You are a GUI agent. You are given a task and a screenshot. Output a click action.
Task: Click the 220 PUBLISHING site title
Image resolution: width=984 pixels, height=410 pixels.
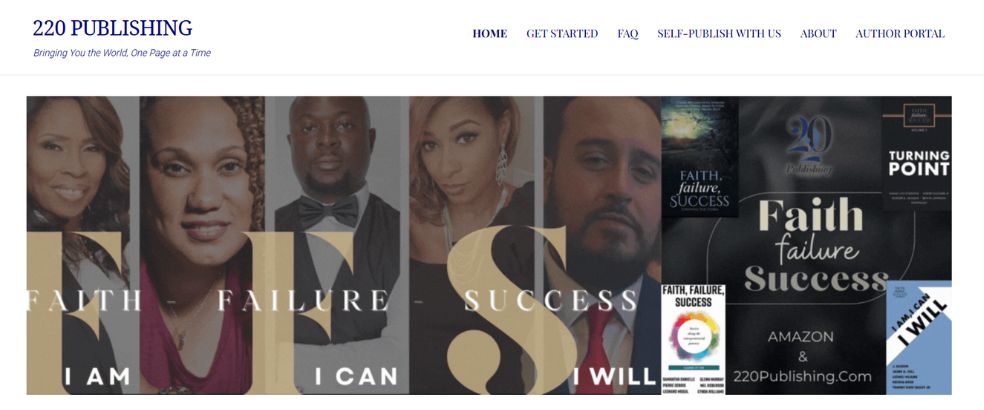[x=112, y=28]
